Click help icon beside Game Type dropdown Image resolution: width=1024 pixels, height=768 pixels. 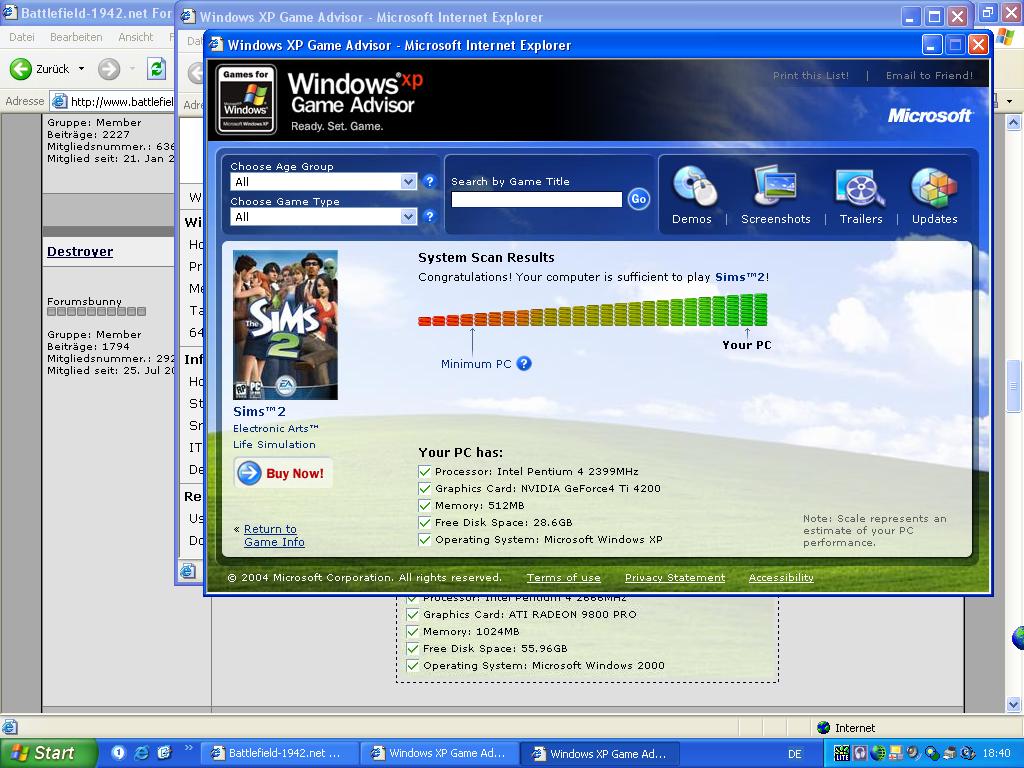point(429,216)
